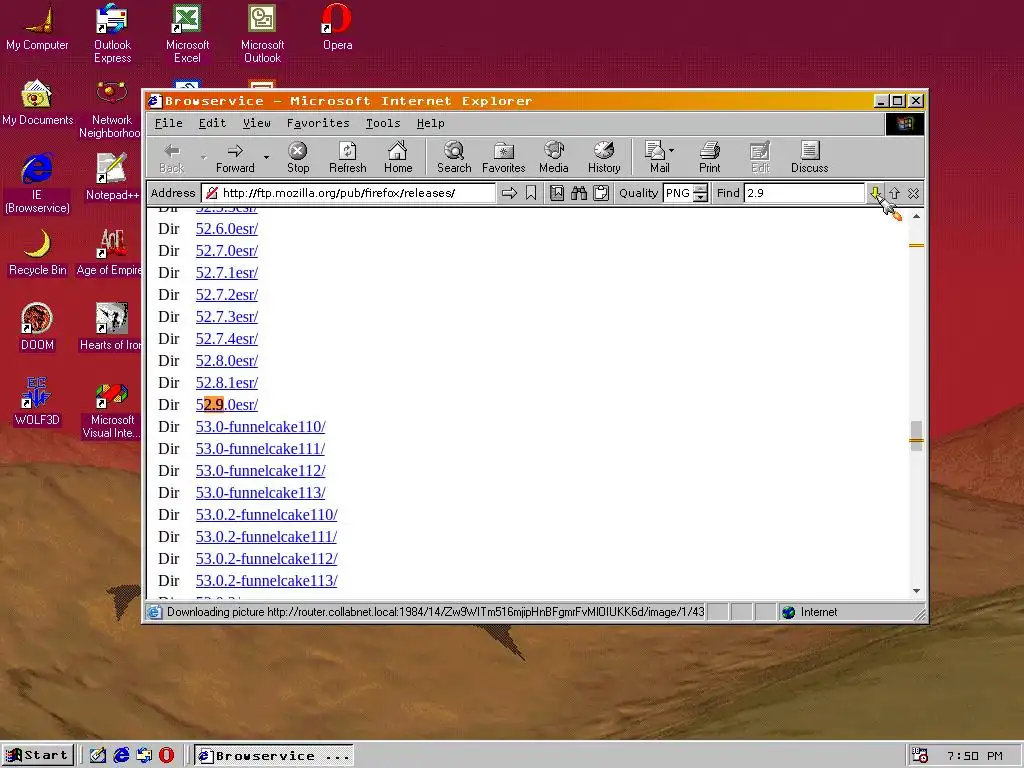Open the Mail button dropdown arrow
This screenshot has width=1024, height=768.
point(672,150)
